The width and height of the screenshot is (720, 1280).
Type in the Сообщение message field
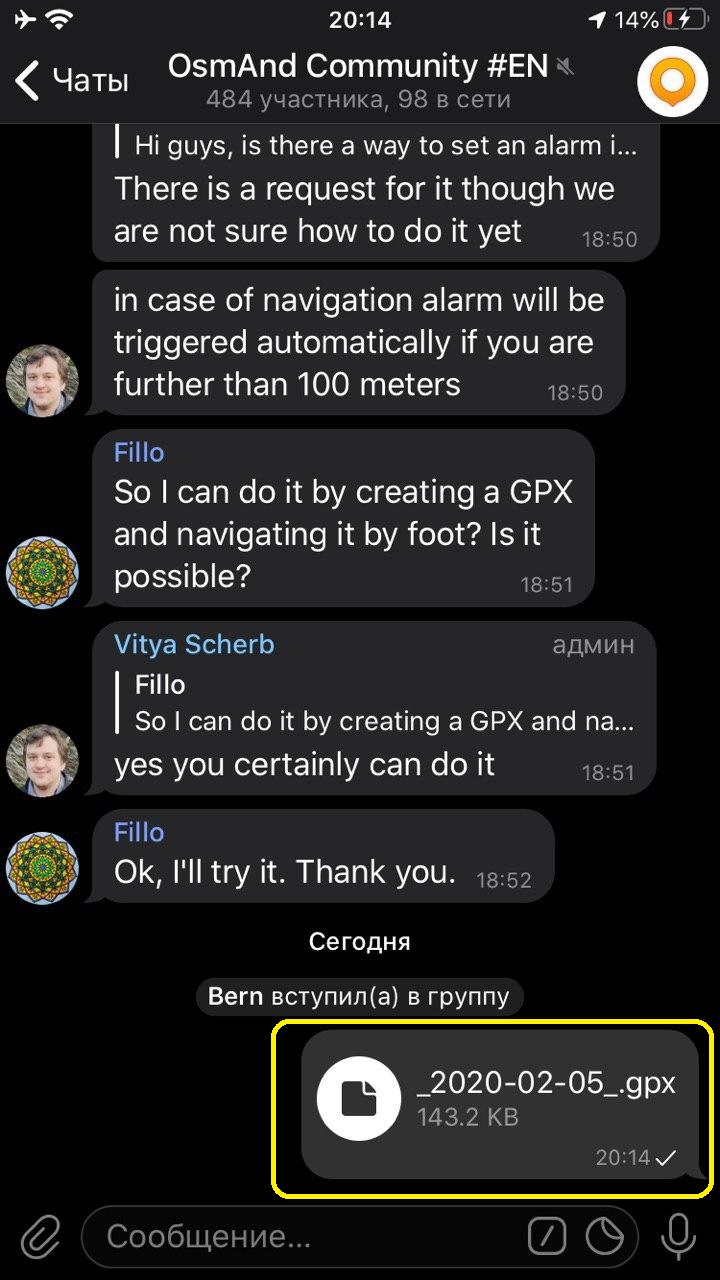(300, 1238)
